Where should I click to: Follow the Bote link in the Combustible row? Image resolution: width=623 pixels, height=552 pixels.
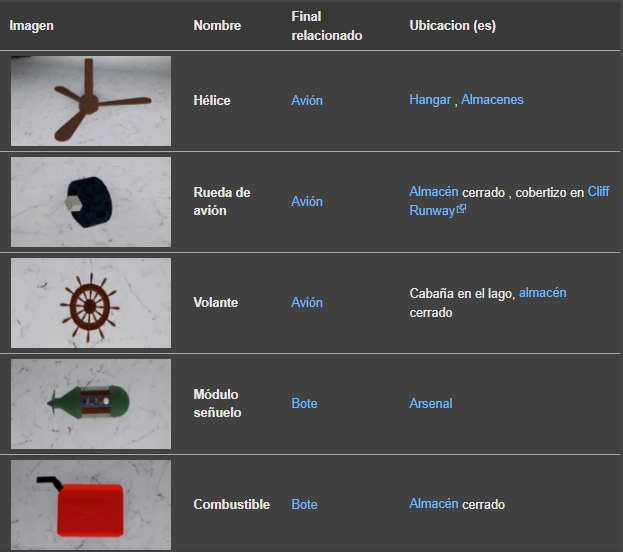(304, 505)
